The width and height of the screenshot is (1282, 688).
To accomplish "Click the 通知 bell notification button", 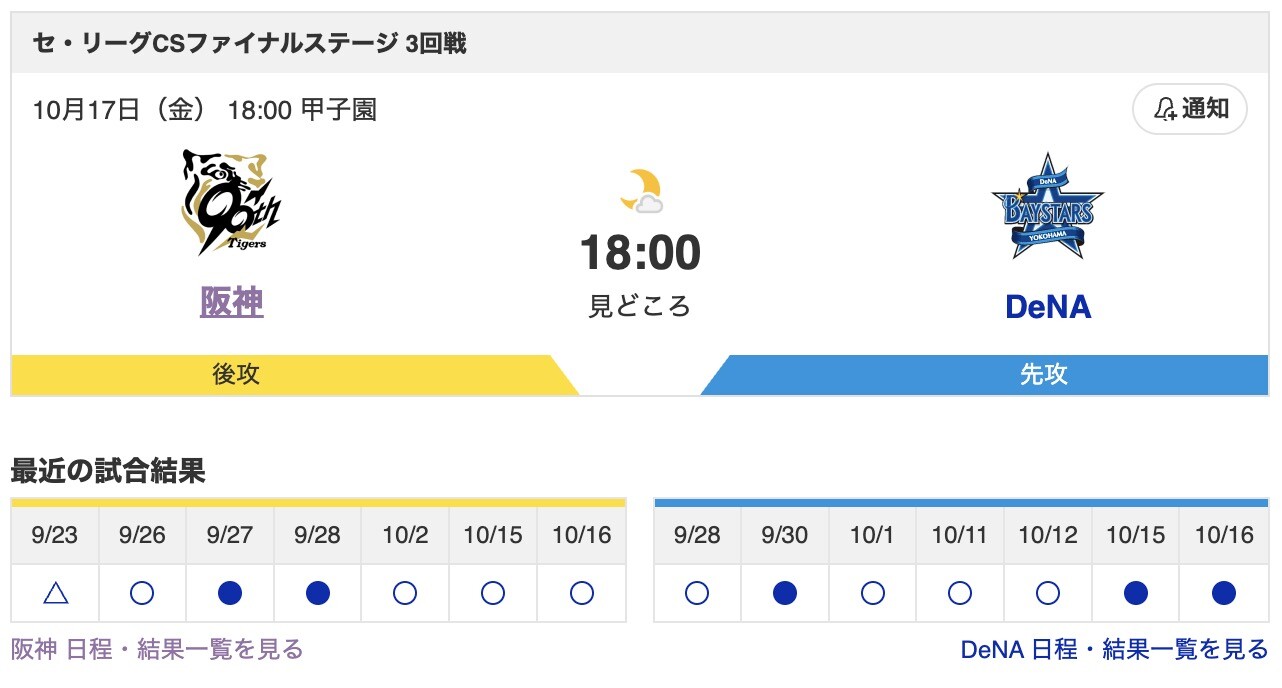I will tap(1190, 109).
